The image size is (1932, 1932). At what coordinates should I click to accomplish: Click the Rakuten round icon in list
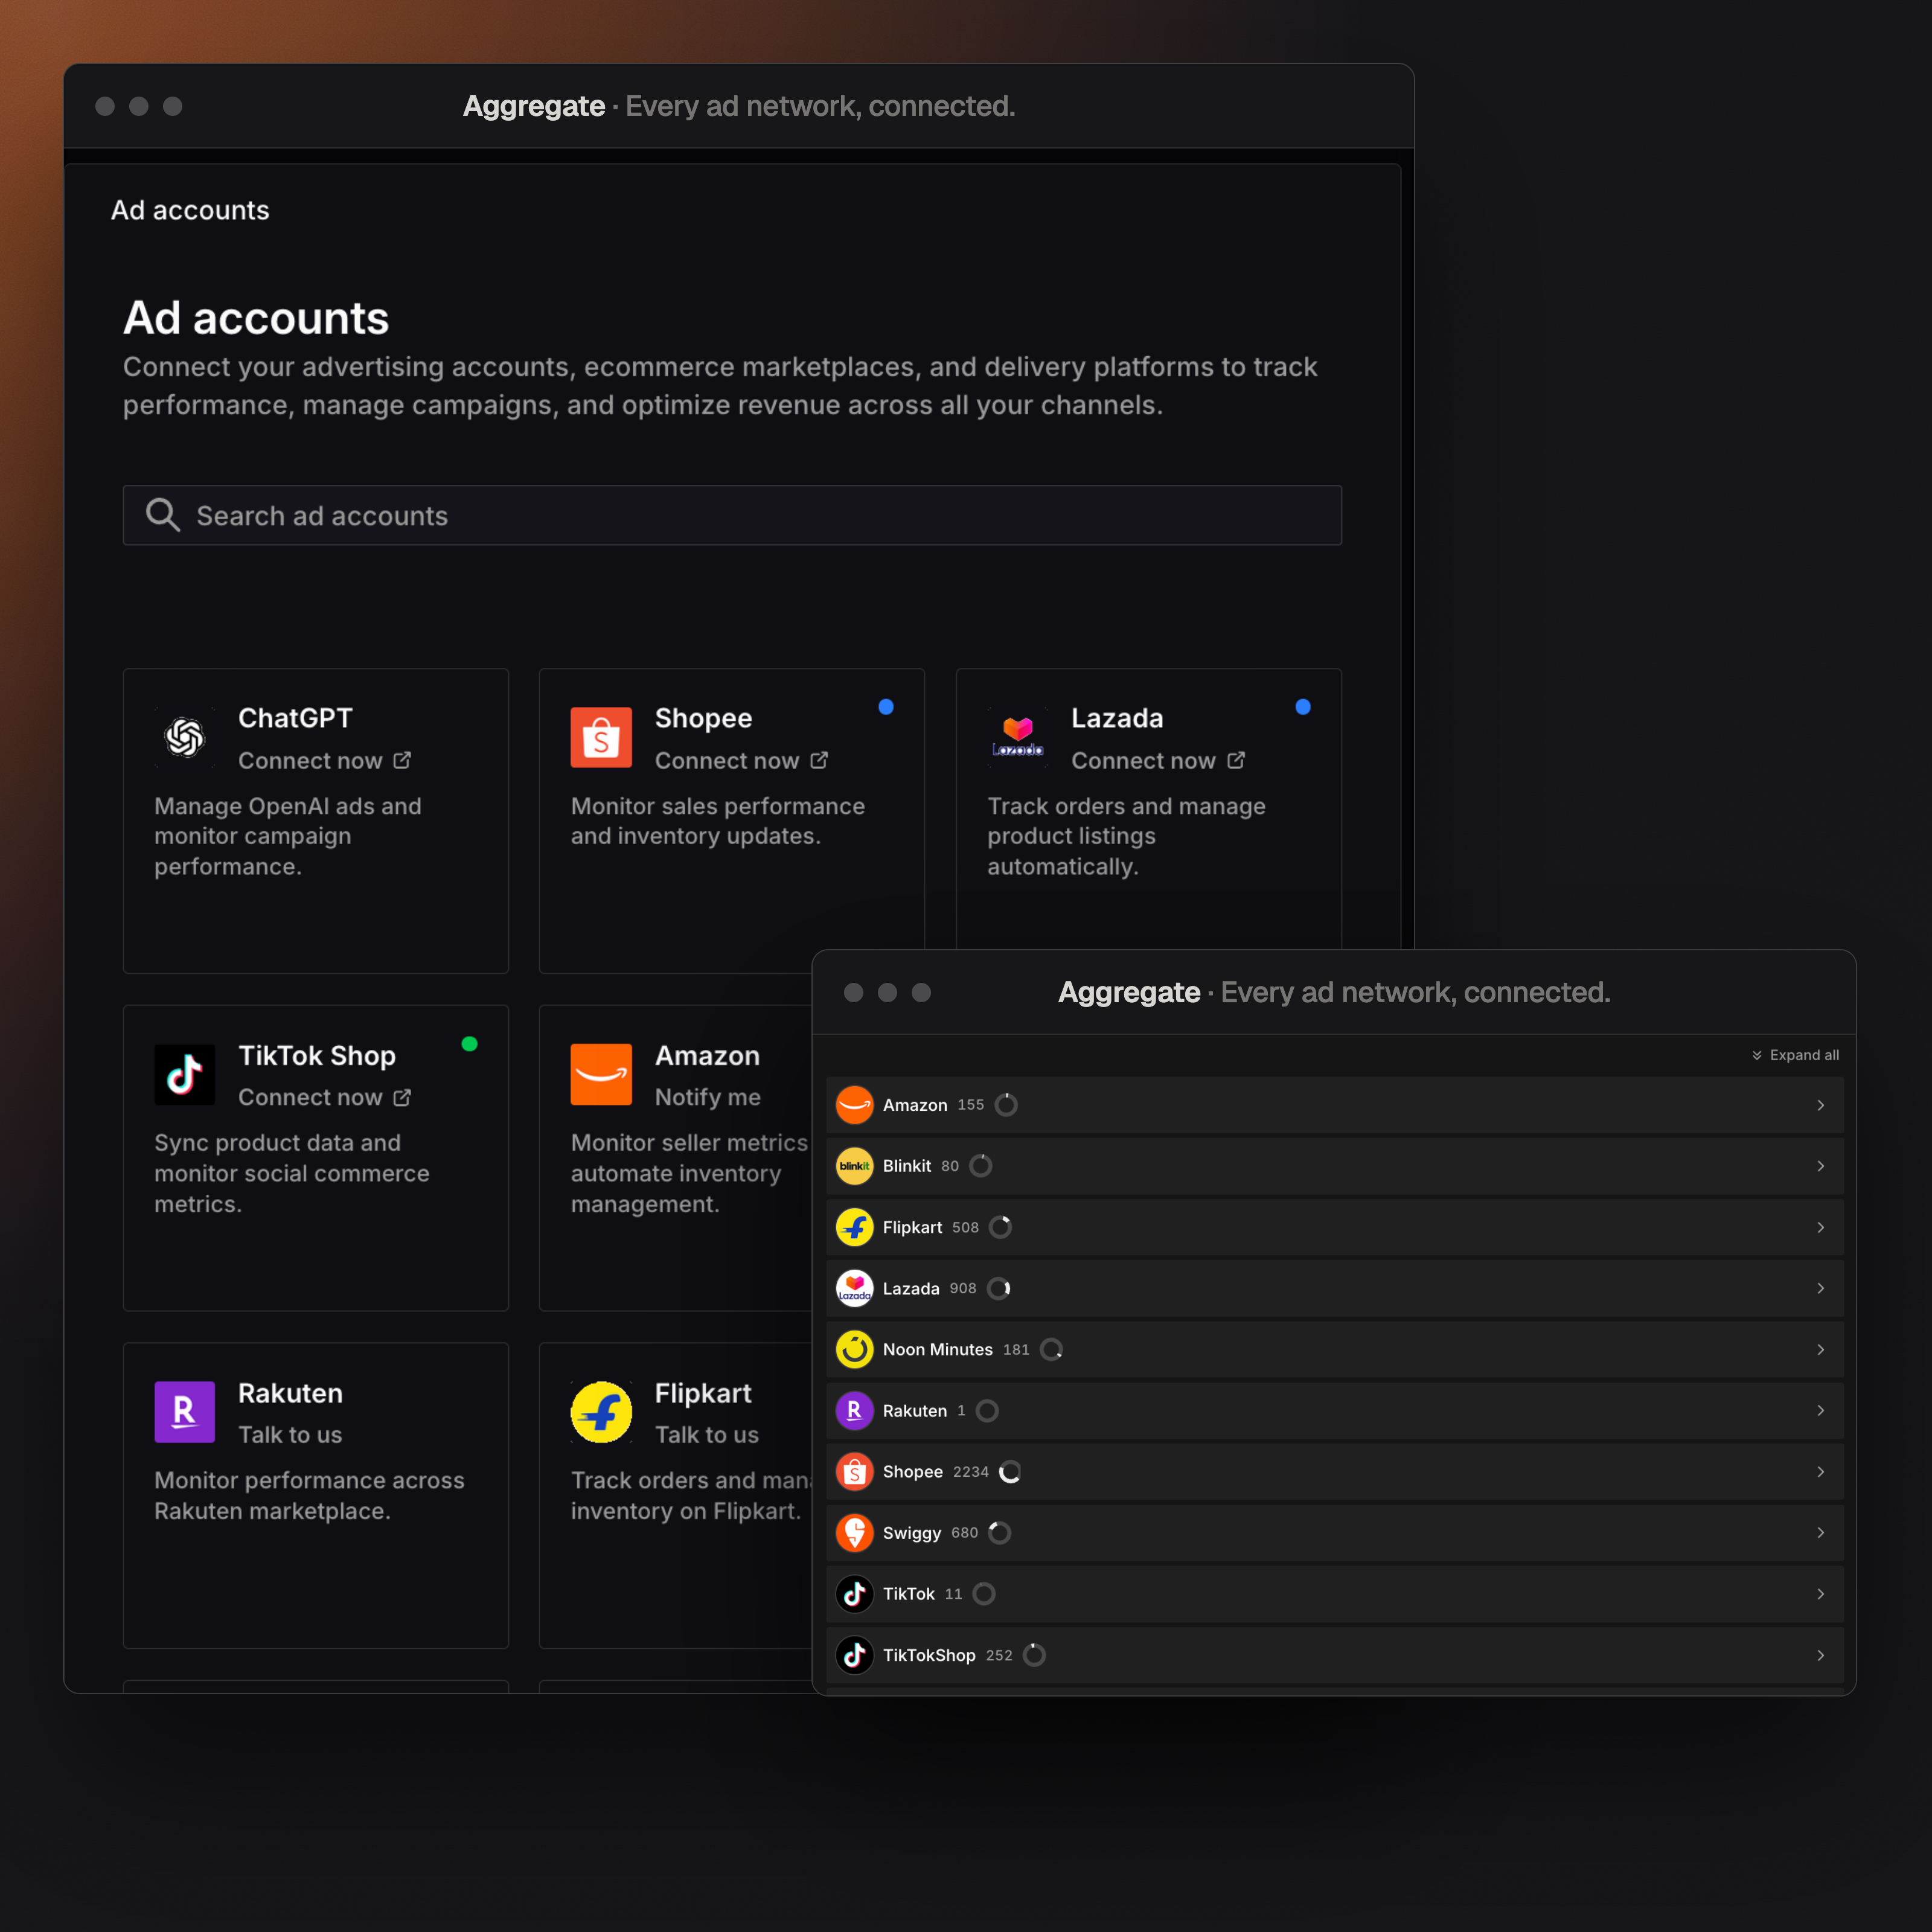point(855,1410)
